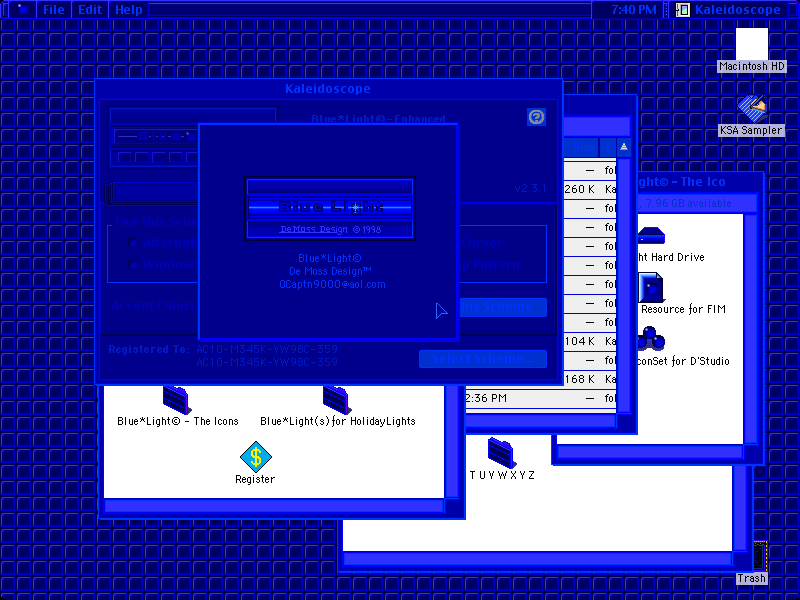Click the 'Registered To:' serial code text
Screen dimensions: 800x600
(267, 356)
